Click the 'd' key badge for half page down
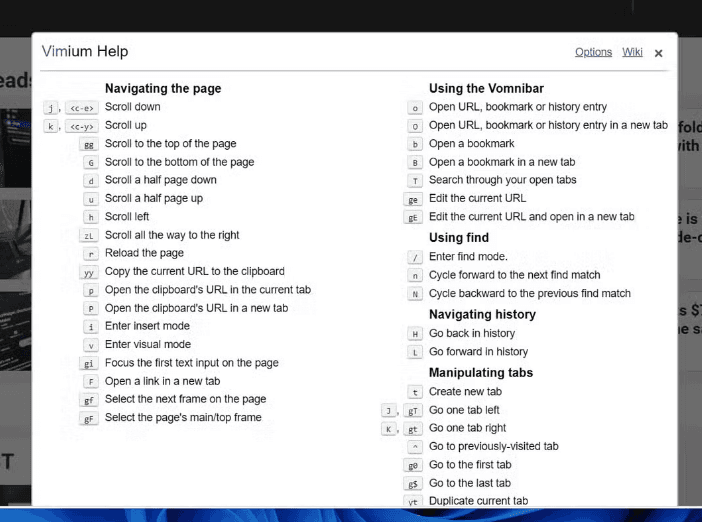 [91, 181]
